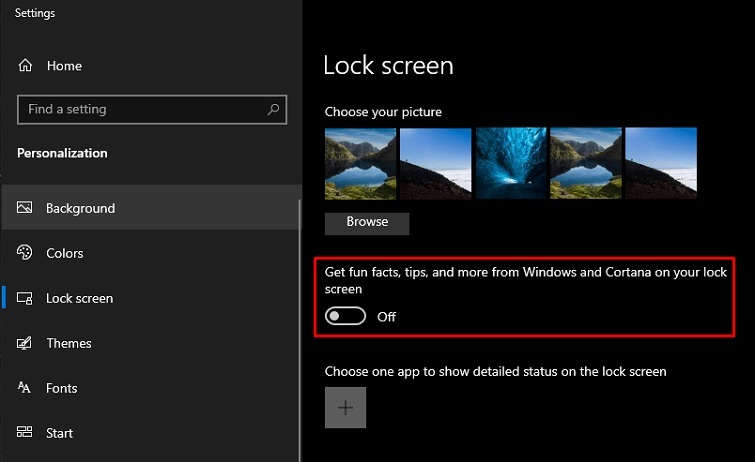
Task: Select the Start icon in the sidebar
Action: tap(25, 433)
